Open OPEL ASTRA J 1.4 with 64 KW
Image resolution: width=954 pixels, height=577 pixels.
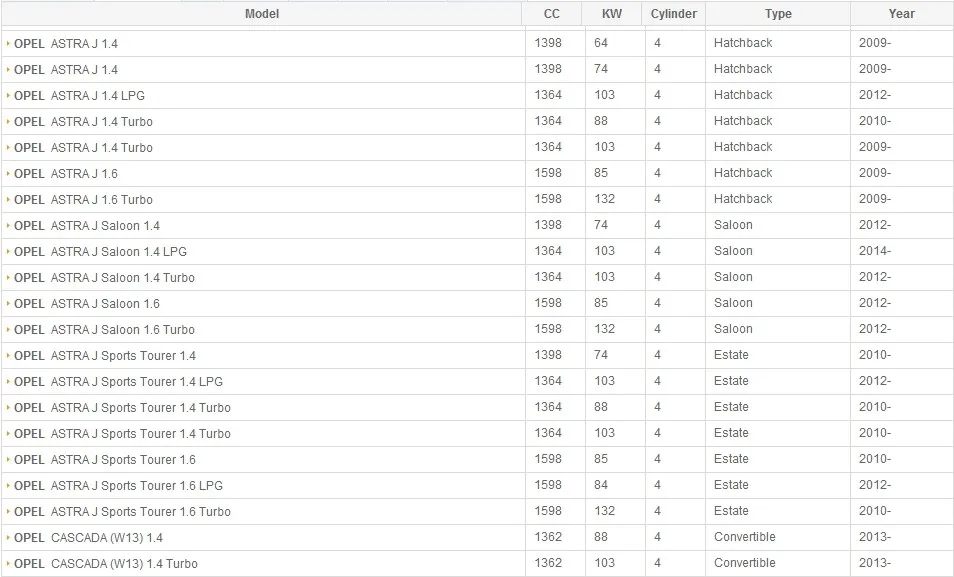click(x=66, y=44)
